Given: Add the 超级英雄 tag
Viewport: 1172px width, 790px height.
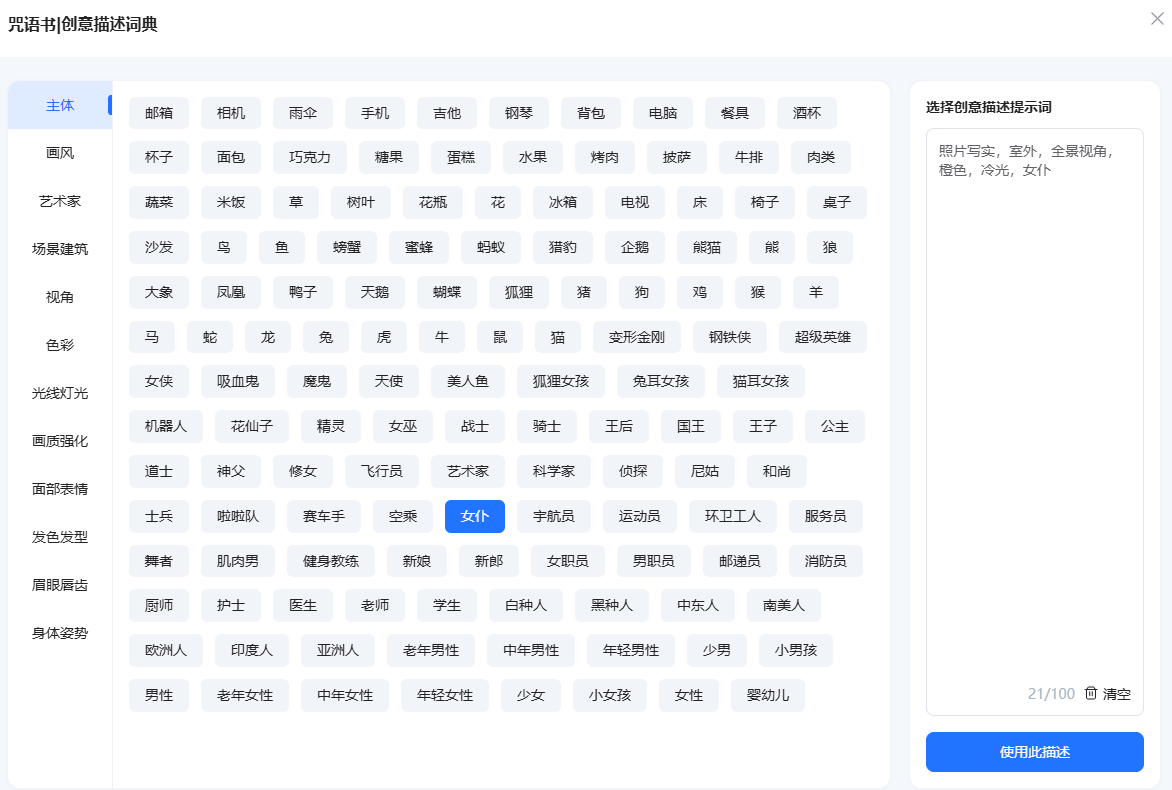Looking at the screenshot, I should pyautogui.click(x=822, y=337).
